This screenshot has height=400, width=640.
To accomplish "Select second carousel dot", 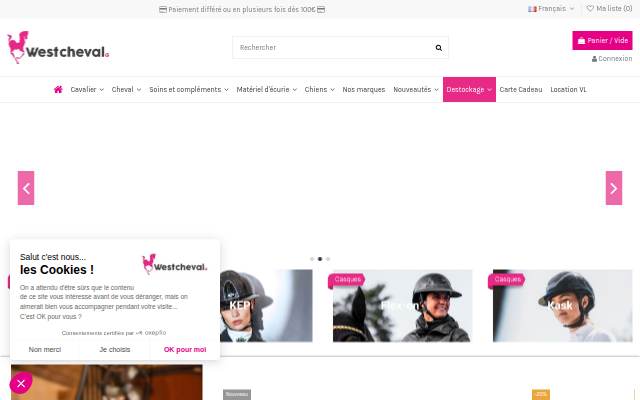I will [320, 259].
